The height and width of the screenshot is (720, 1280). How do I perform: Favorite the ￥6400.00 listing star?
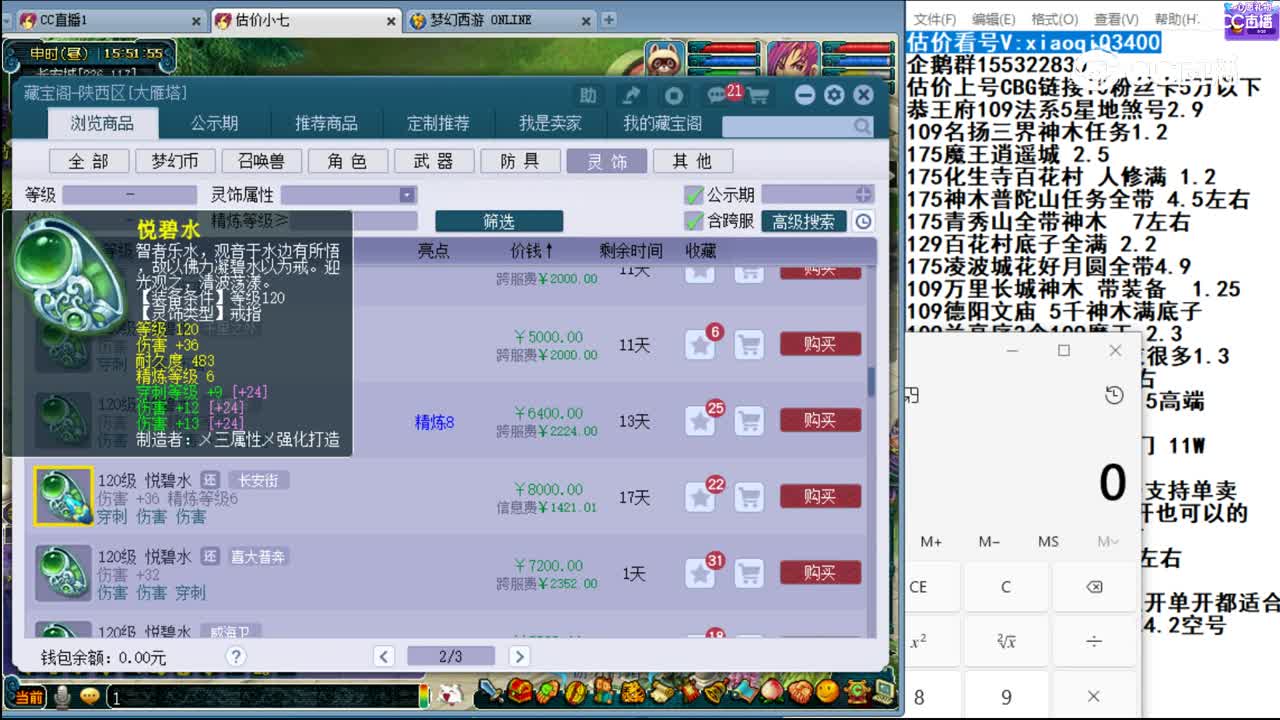click(x=700, y=421)
